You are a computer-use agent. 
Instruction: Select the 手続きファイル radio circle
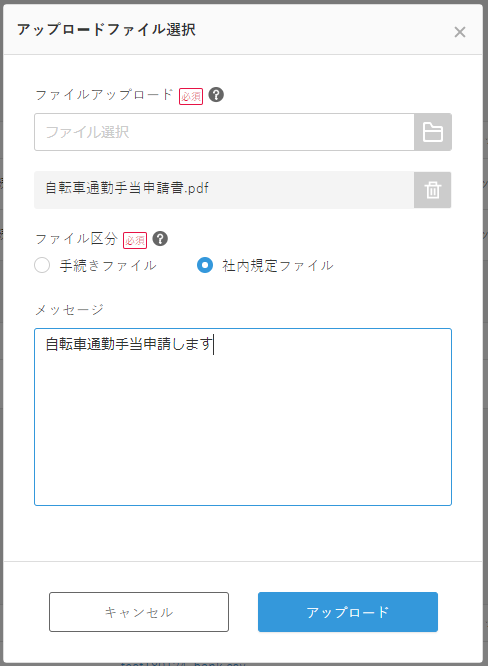pyautogui.click(x=42, y=265)
